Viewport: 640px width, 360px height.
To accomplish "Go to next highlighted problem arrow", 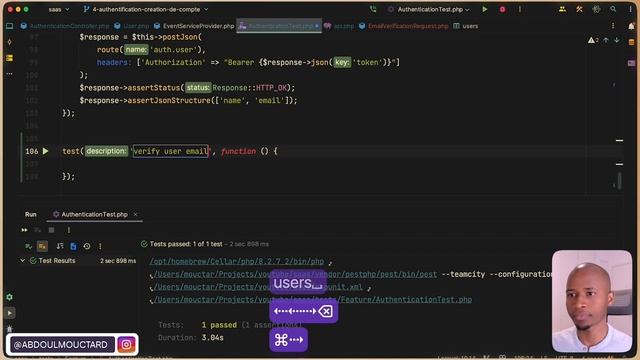I will (x=617, y=40).
